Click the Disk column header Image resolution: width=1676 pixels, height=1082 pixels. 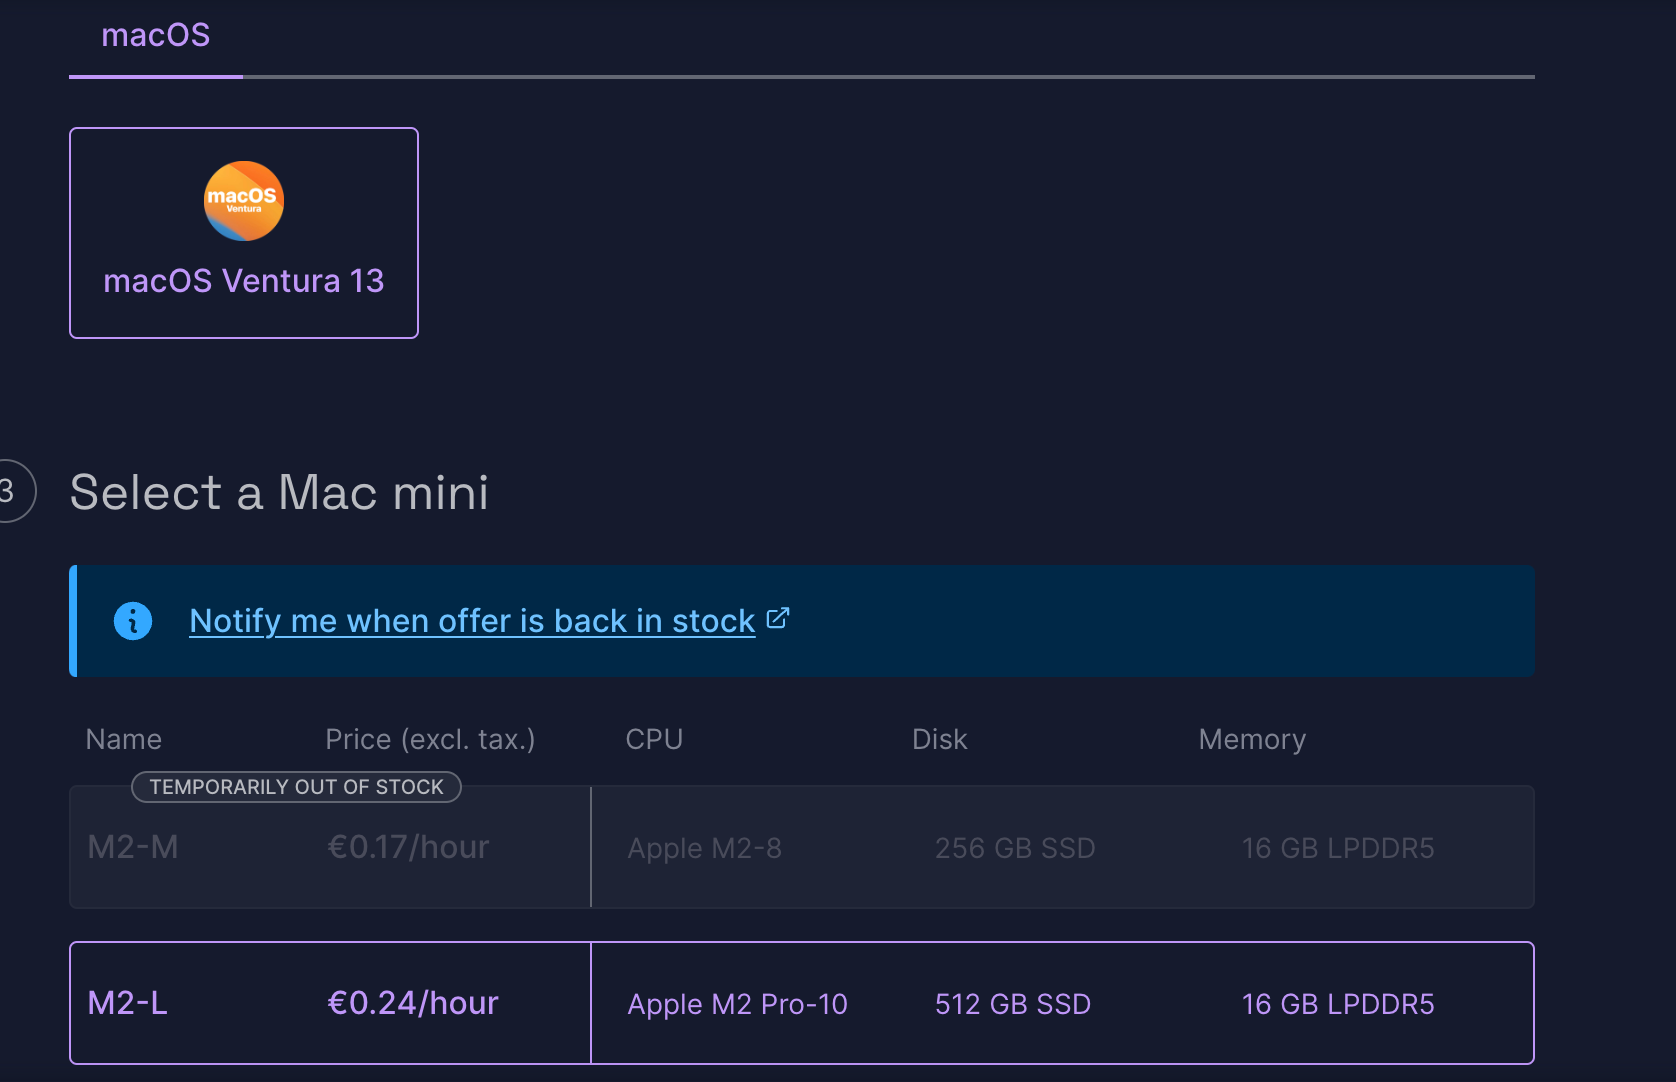[x=939, y=739]
